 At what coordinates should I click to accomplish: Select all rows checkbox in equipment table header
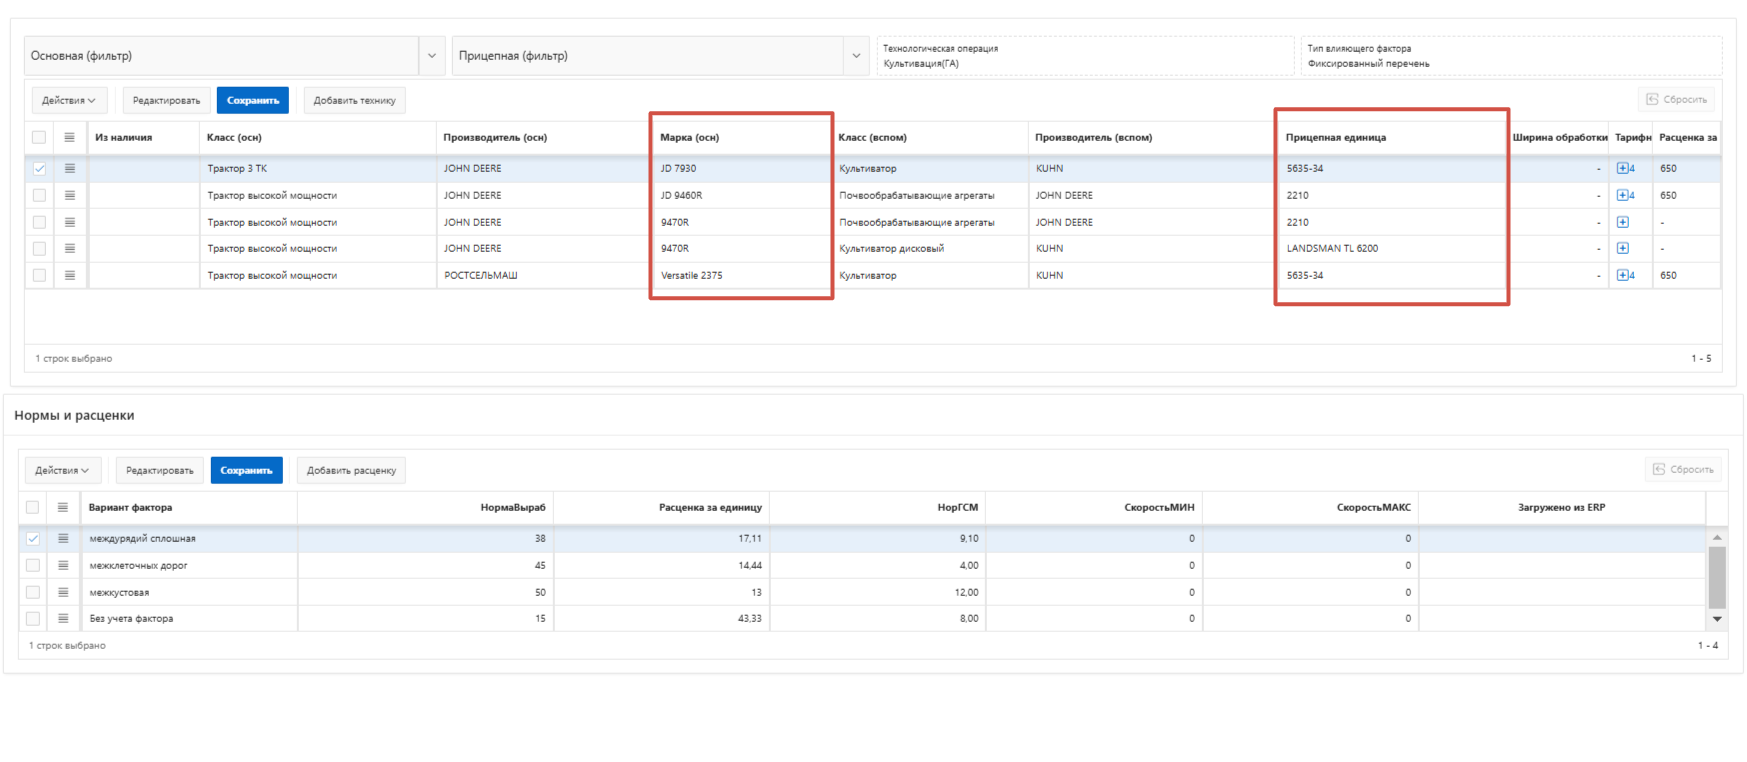pyautogui.click(x=39, y=137)
